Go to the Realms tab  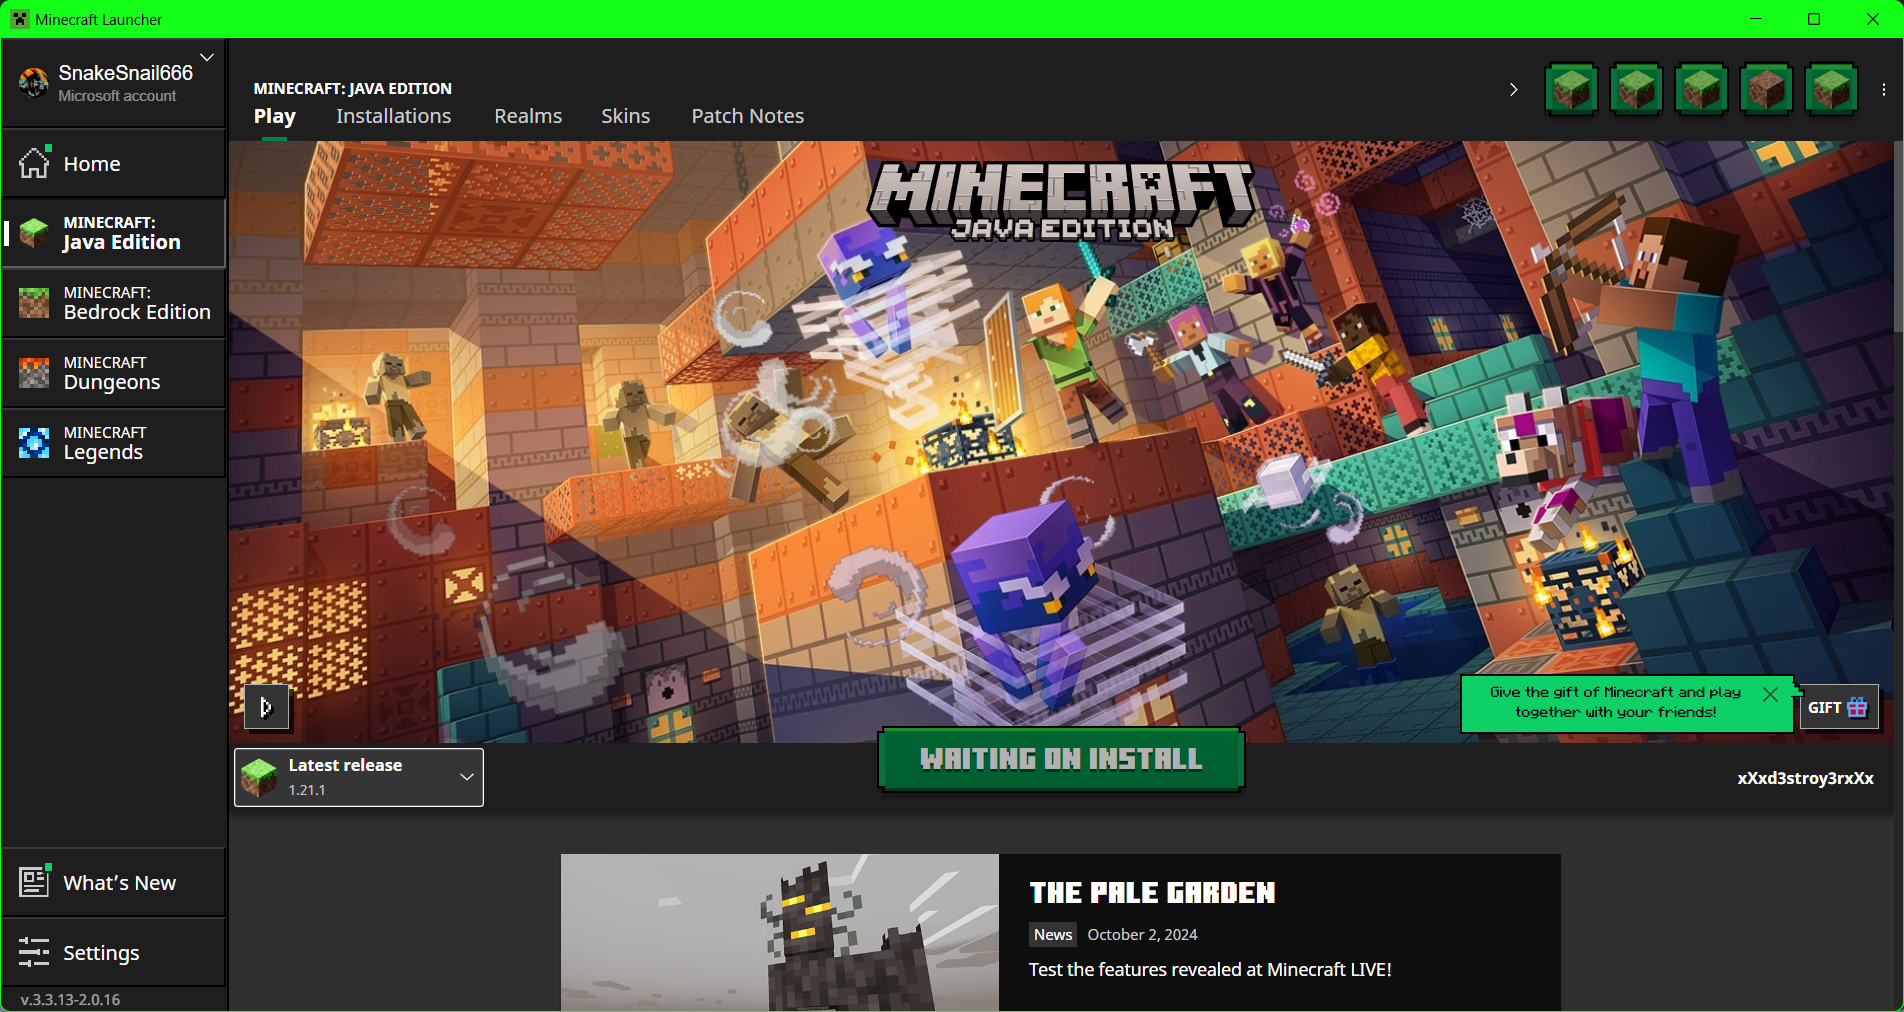pos(528,116)
